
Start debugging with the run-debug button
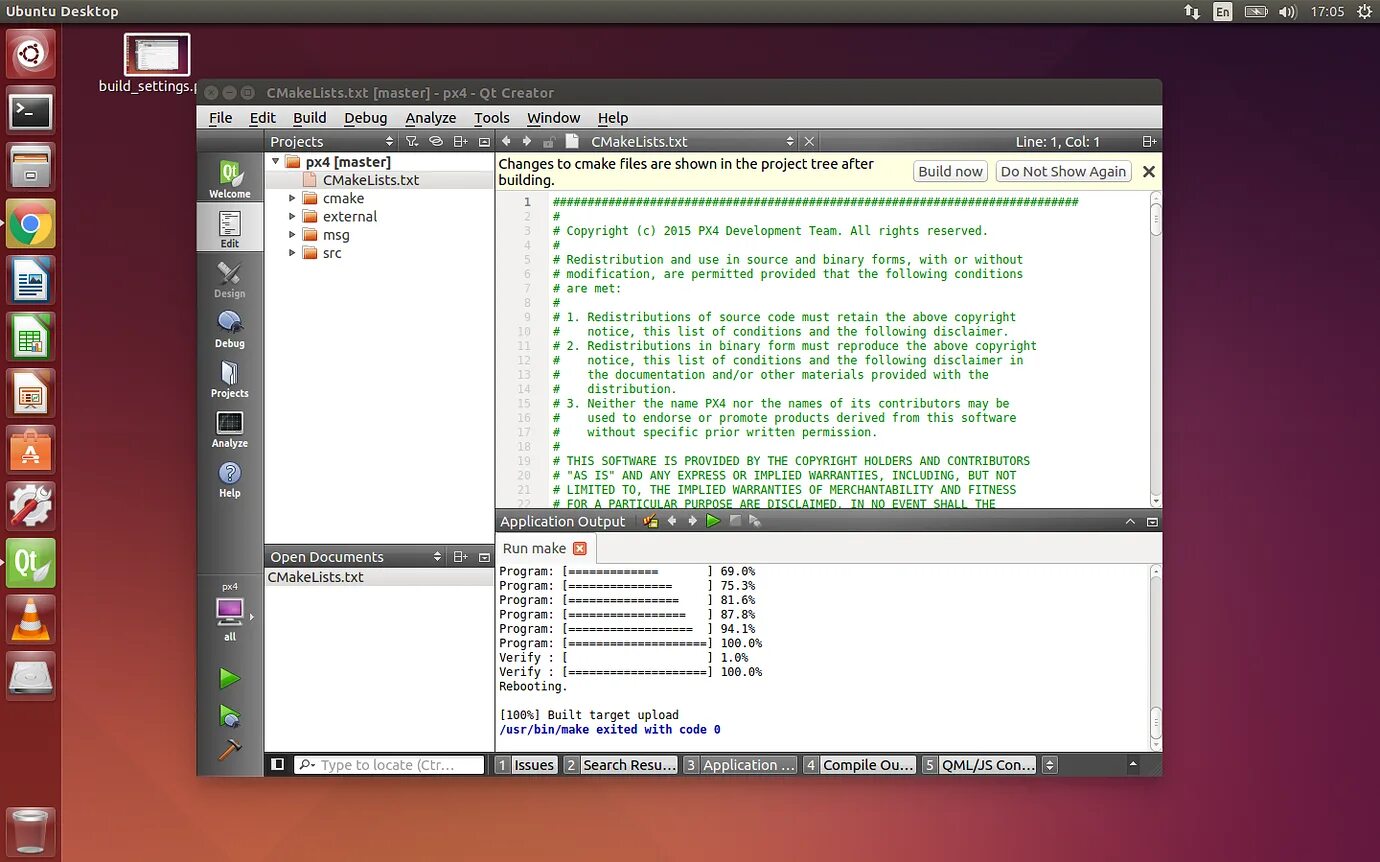(x=230, y=715)
